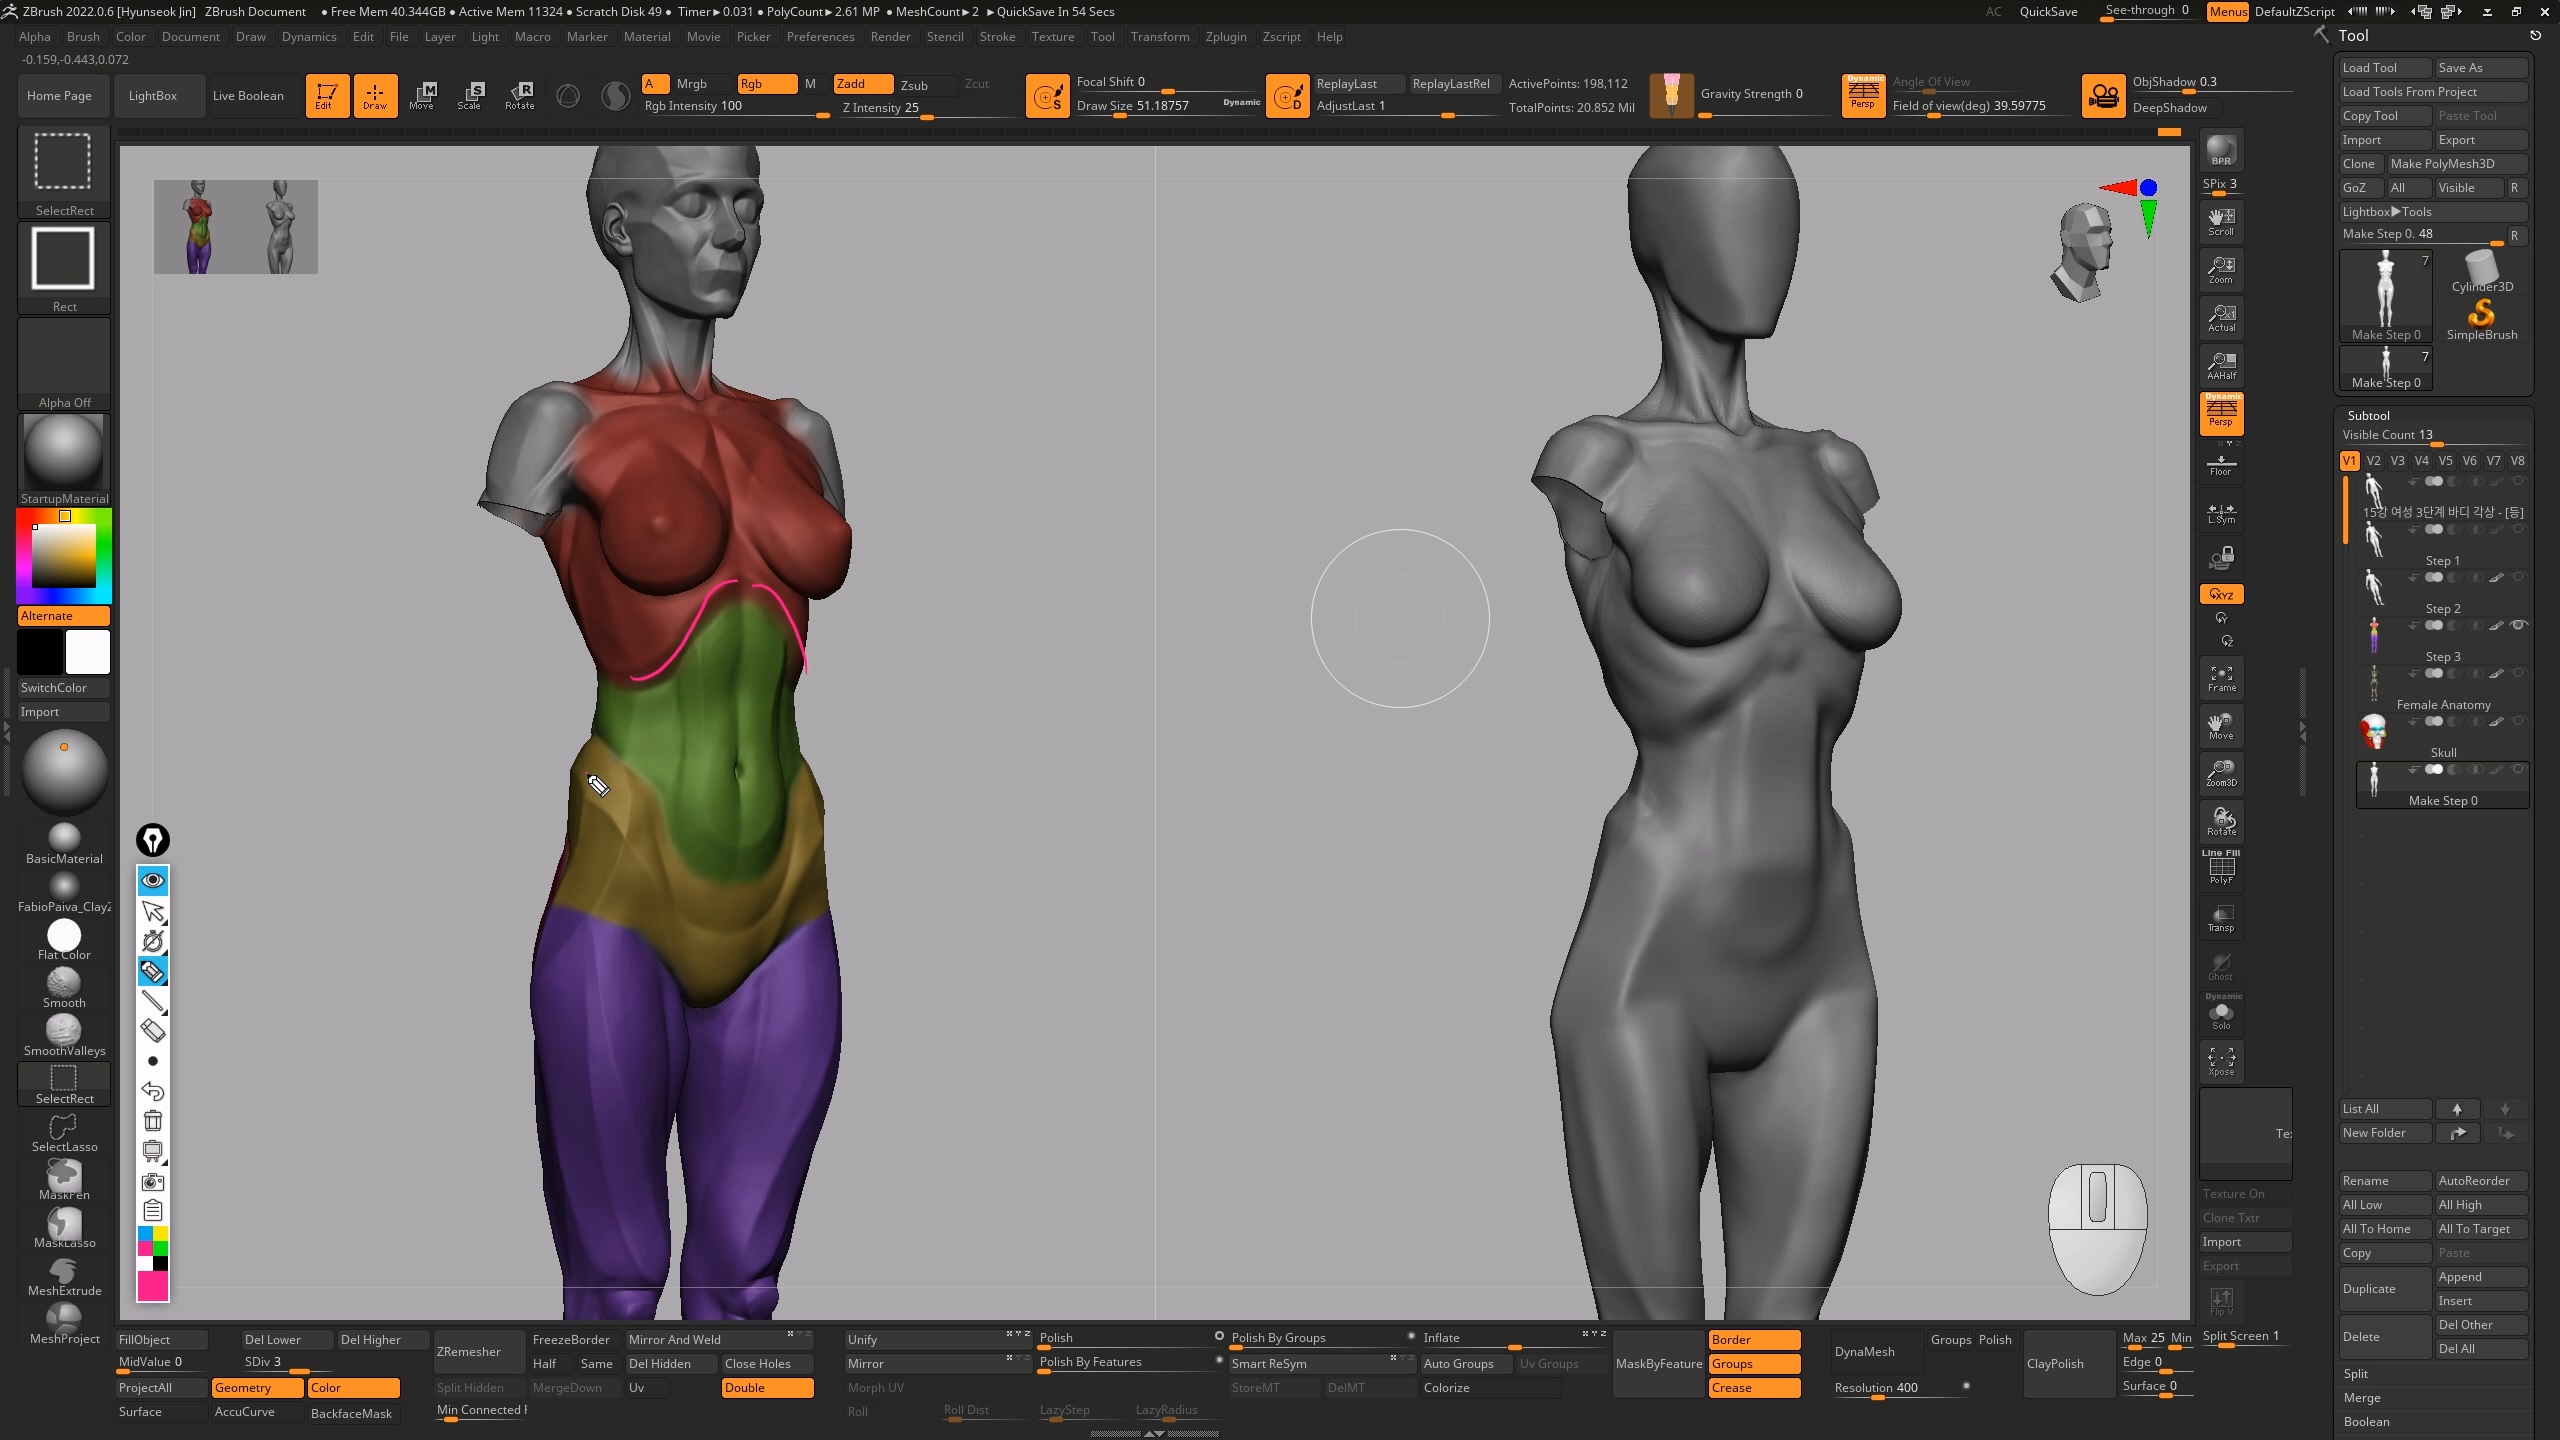Image resolution: width=2560 pixels, height=1440 pixels.
Task: Expand the Subtool panel header
Action: (x=2368, y=415)
